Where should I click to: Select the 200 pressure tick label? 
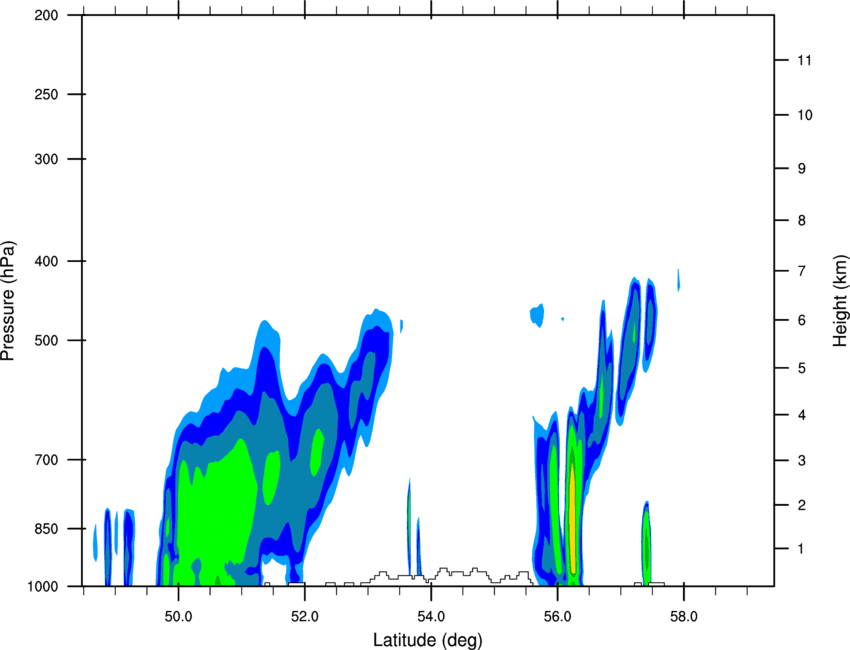[x=46, y=15]
